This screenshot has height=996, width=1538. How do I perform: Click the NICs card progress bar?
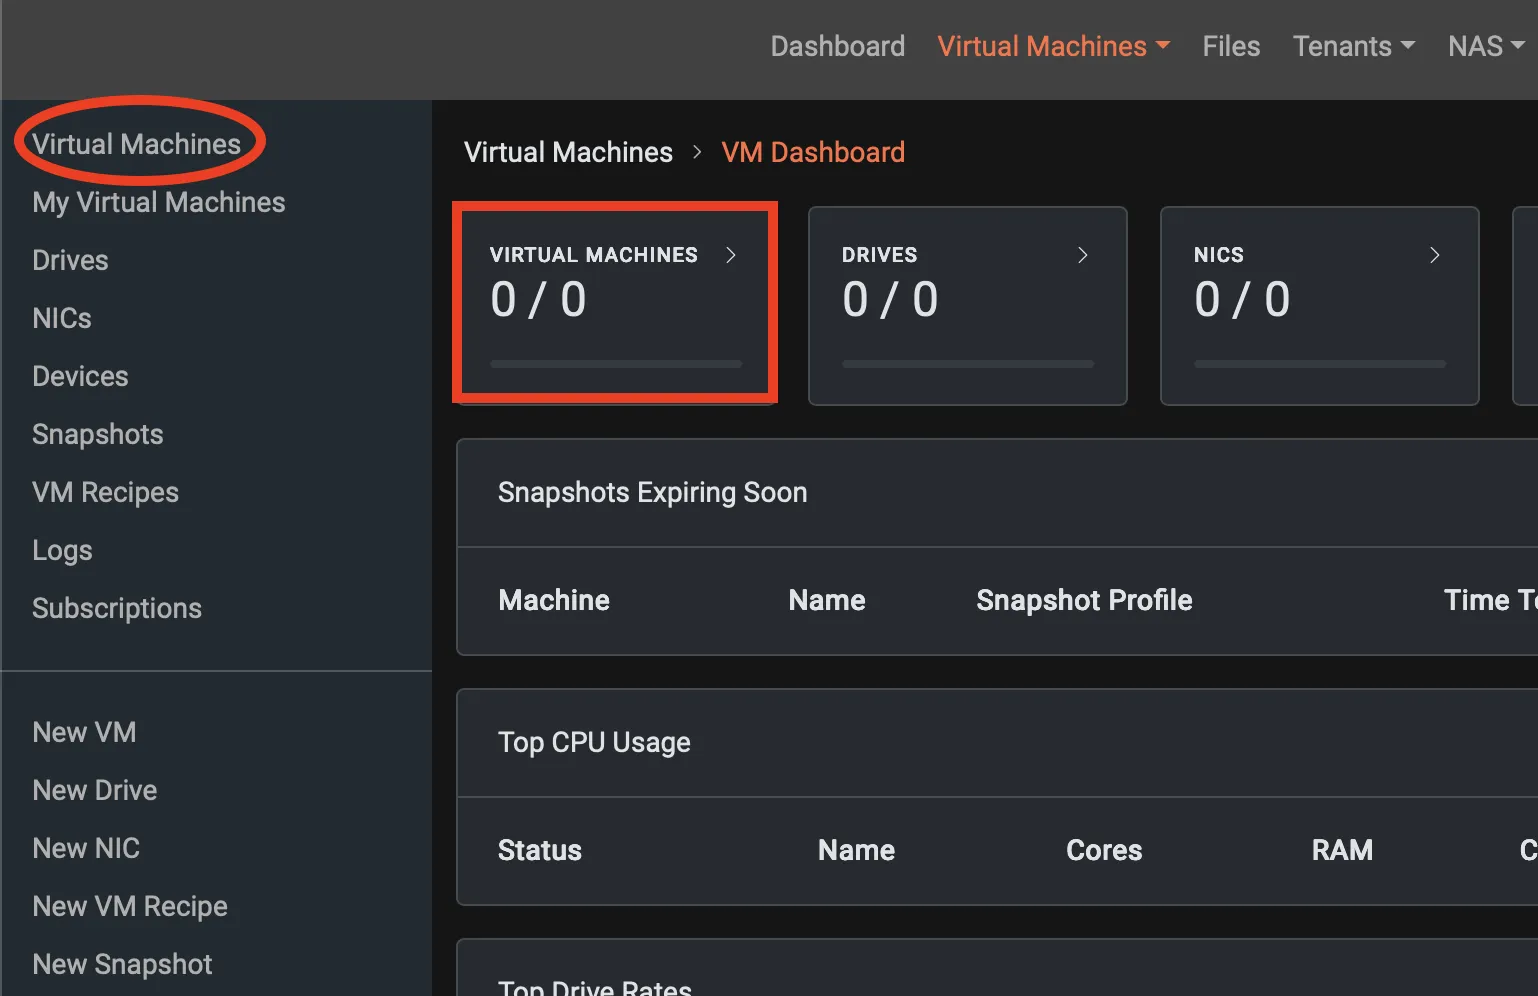coord(1319,364)
